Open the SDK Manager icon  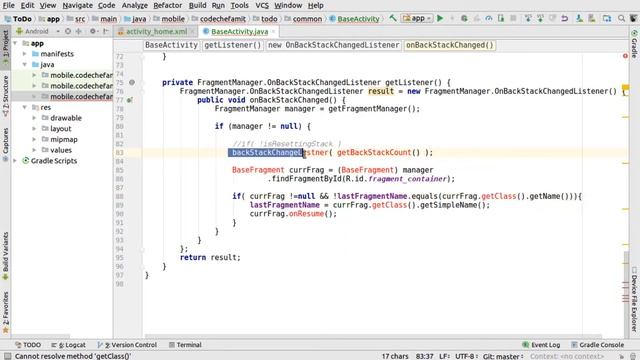point(591,18)
